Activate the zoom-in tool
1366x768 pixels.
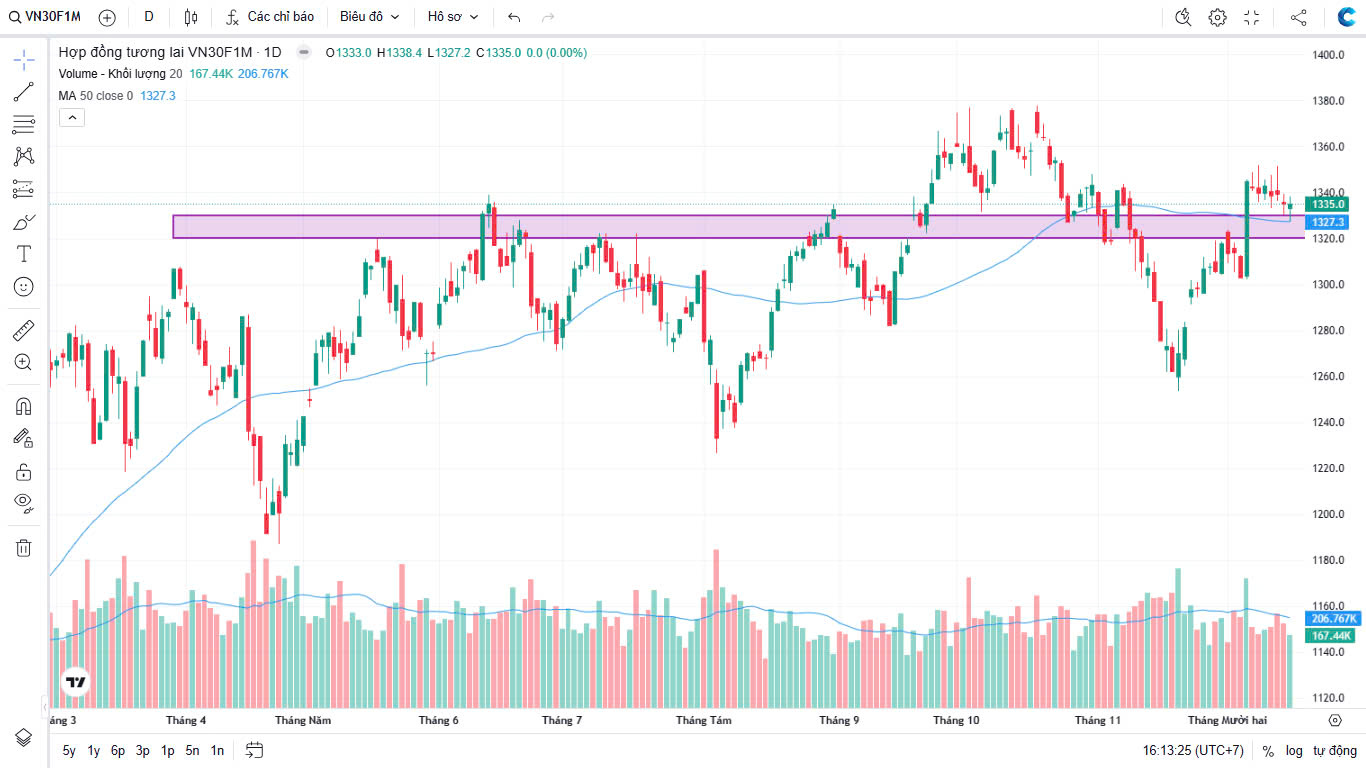tap(24, 362)
